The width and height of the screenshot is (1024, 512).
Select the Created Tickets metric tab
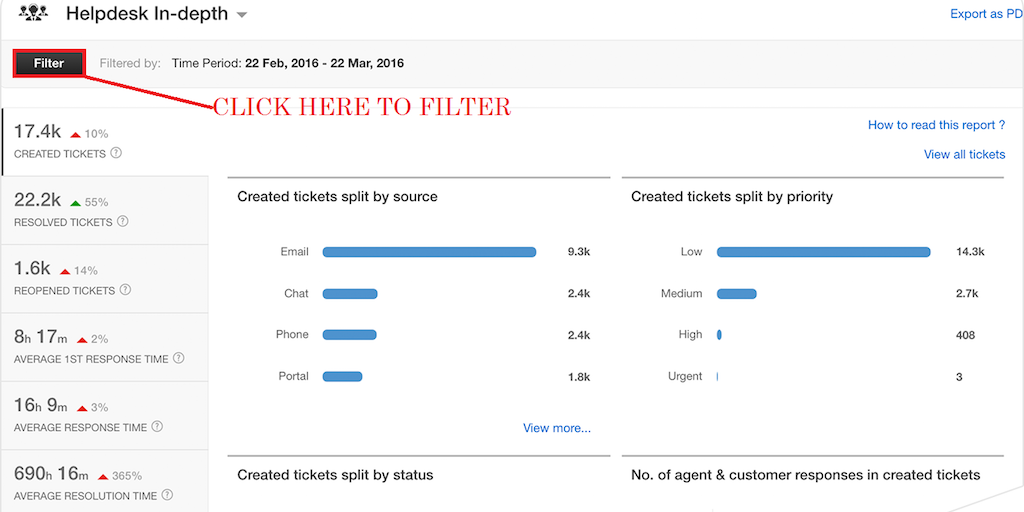(105, 142)
